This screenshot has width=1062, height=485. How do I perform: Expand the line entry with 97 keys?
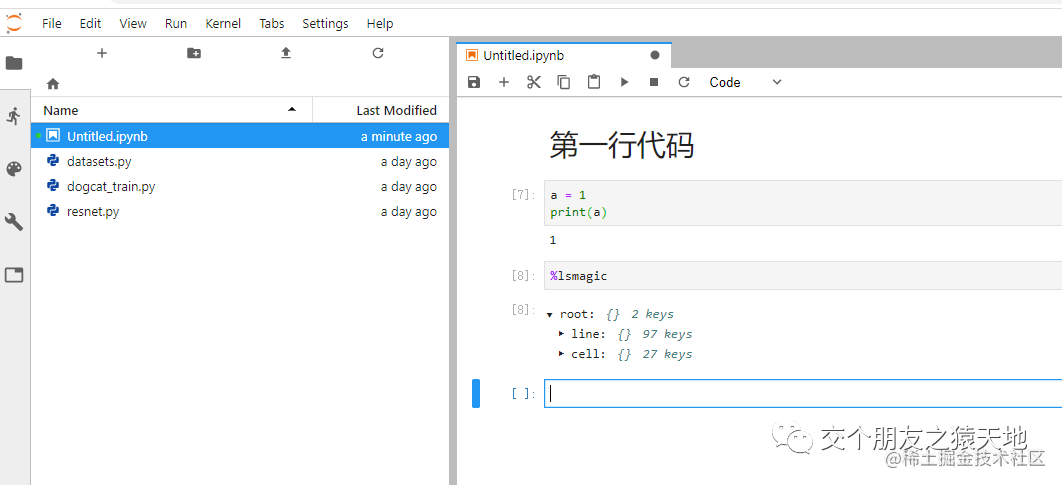[x=561, y=334]
